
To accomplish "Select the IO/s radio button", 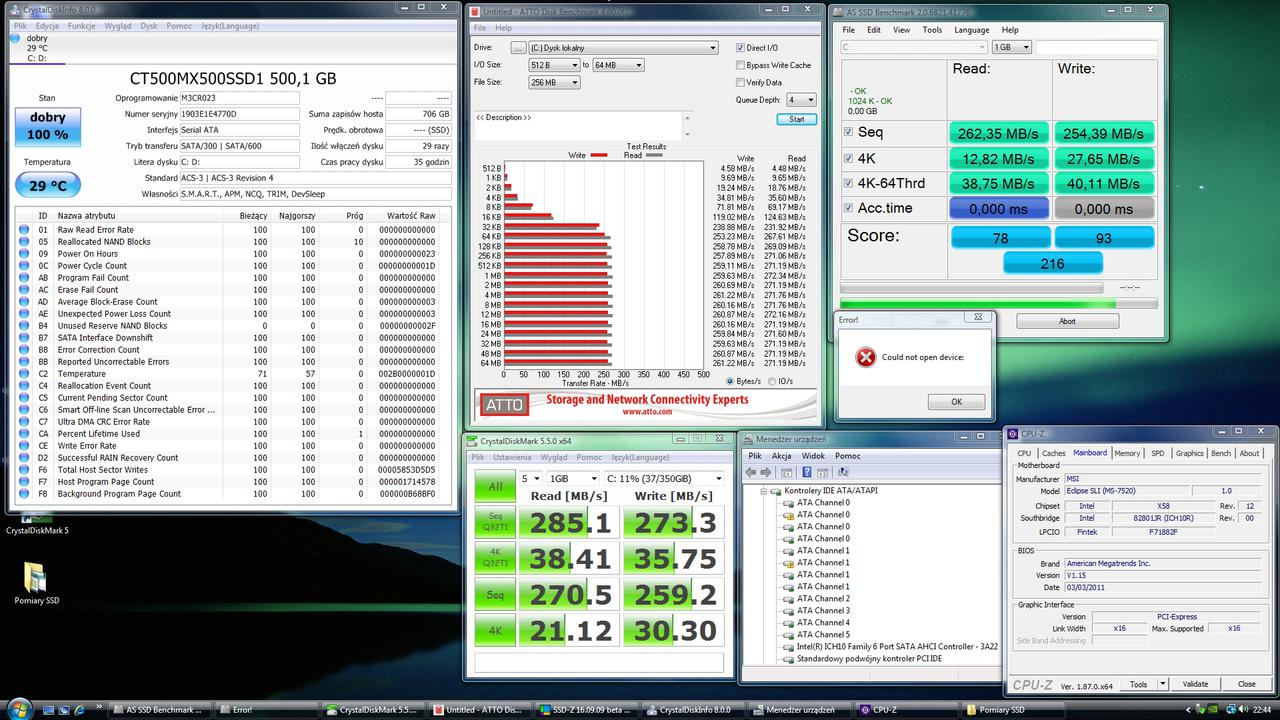I will coord(772,381).
